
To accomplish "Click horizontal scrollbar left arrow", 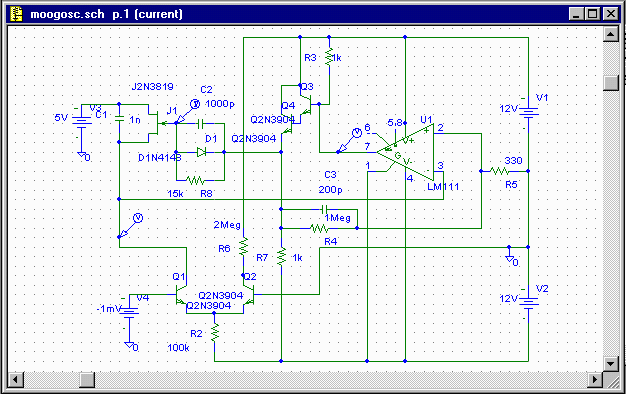I will click(x=16, y=379).
